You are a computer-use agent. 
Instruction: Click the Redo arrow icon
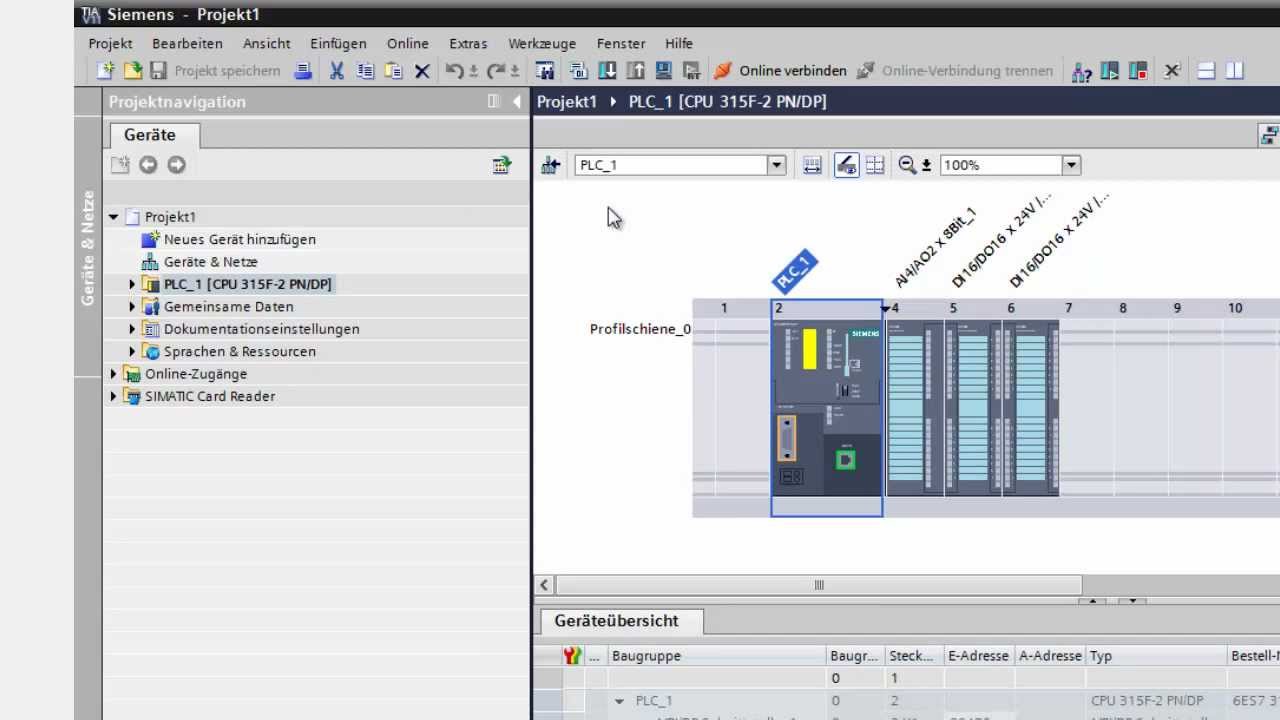tap(496, 71)
